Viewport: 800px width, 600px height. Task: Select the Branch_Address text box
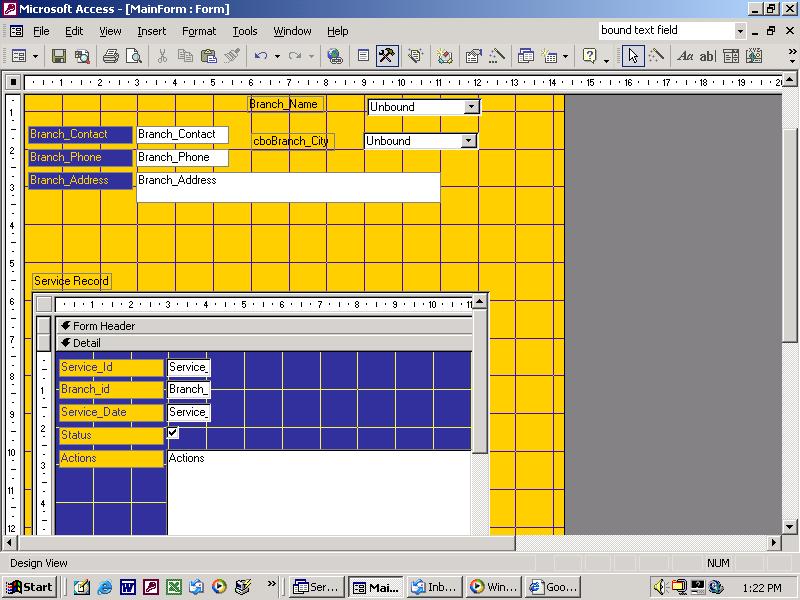click(x=288, y=187)
